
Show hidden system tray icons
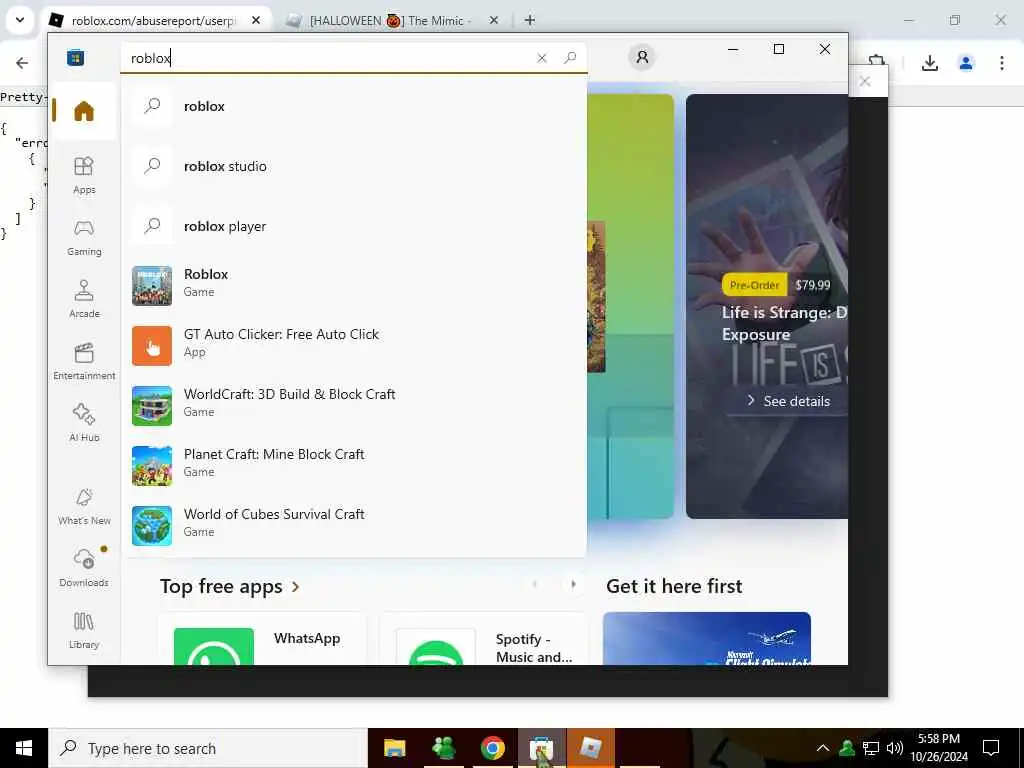pyautogui.click(x=823, y=748)
